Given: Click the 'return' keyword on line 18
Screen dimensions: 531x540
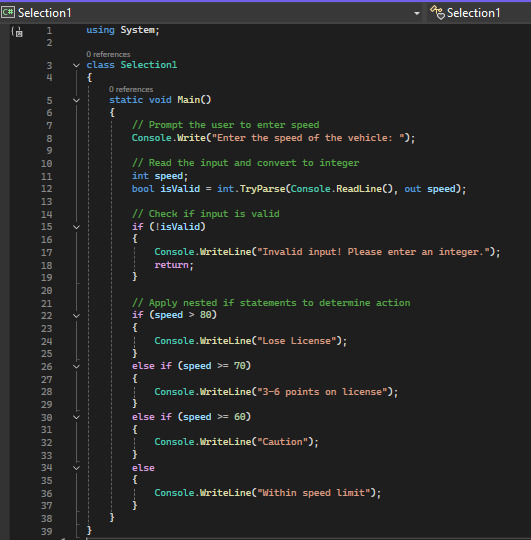Looking at the screenshot, I should tap(171, 265).
